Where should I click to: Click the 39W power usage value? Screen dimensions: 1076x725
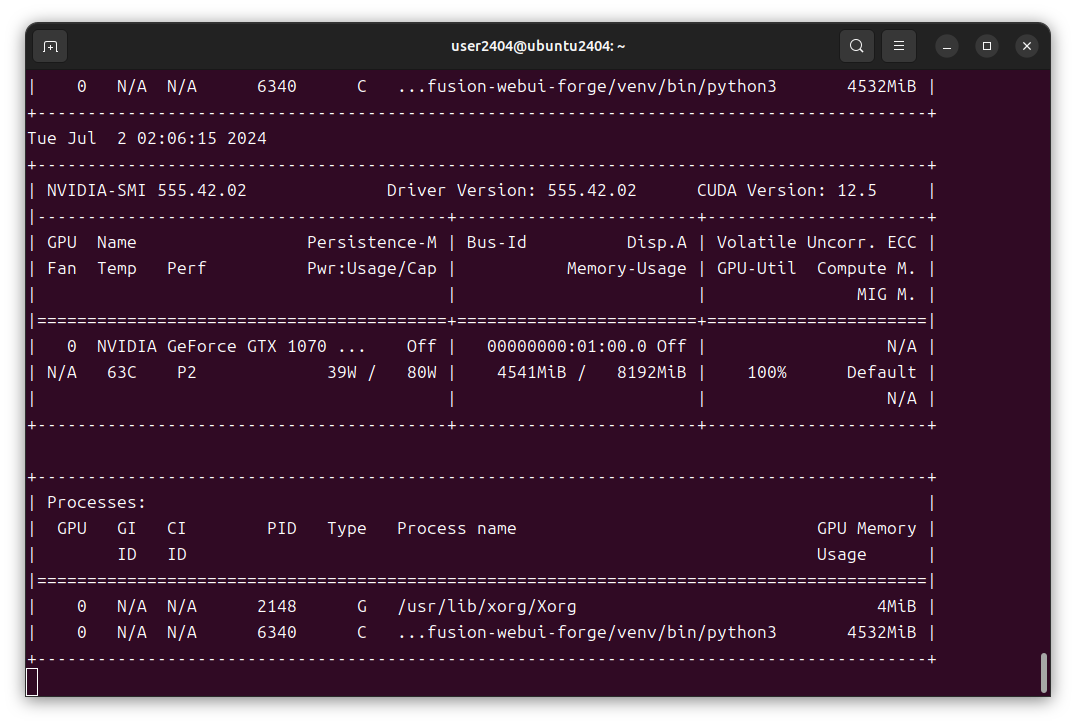click(342, 372)
